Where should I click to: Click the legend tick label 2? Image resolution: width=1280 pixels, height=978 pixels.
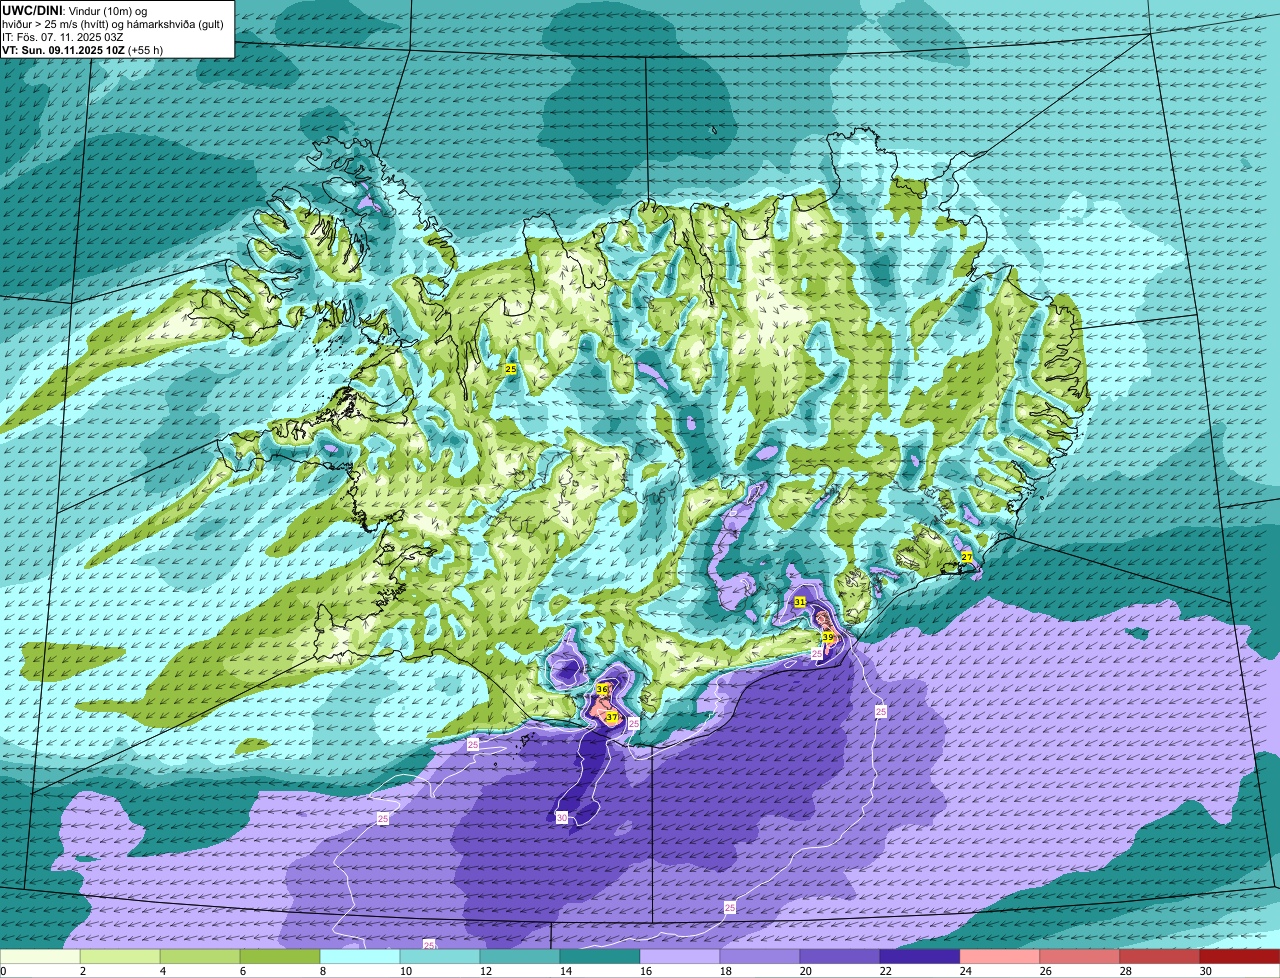pos(83,971)
